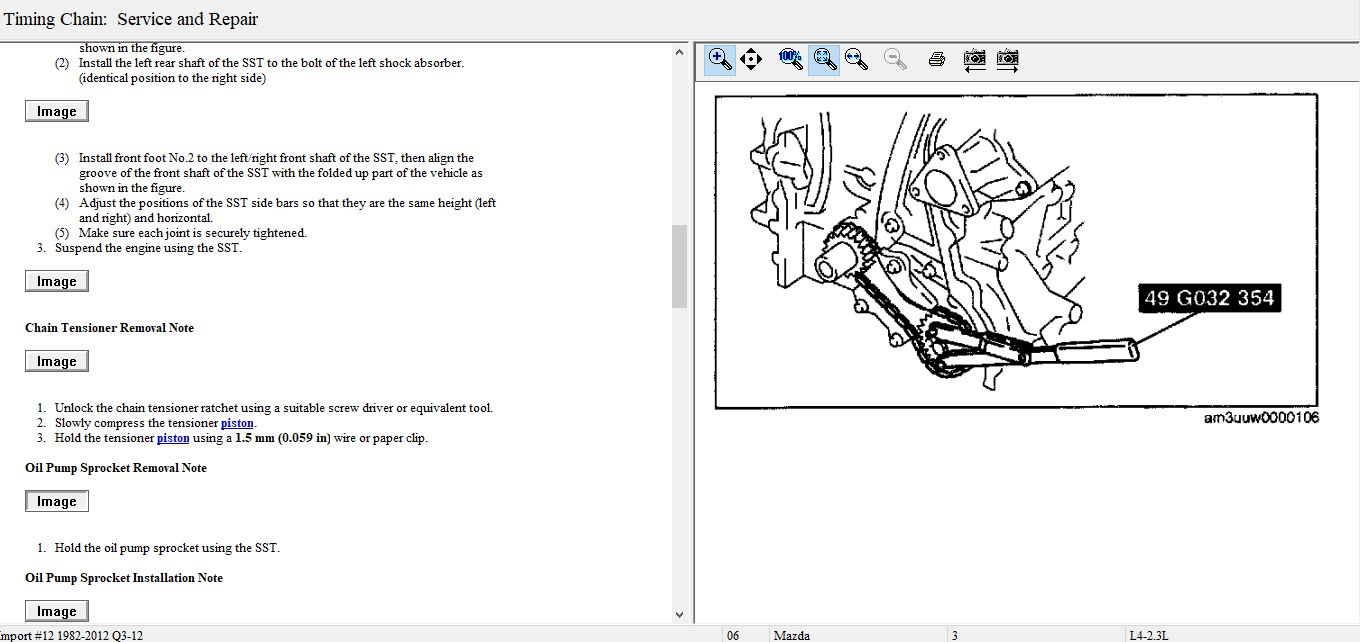Screen dimensions: 1360x642
Task: Click the text pane scrollbar up arrow
Action: coord(679,51)
